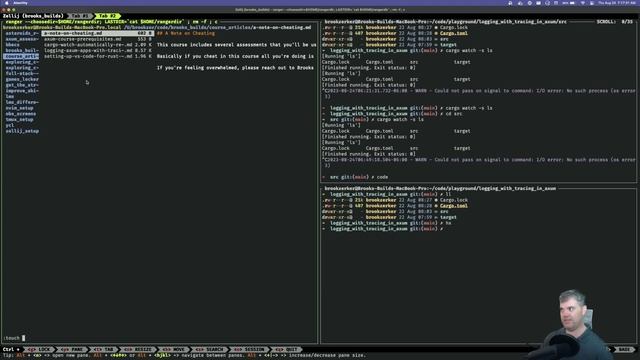Click the 'If you're feeling overwhelmed' preview line

click(236, 68)
